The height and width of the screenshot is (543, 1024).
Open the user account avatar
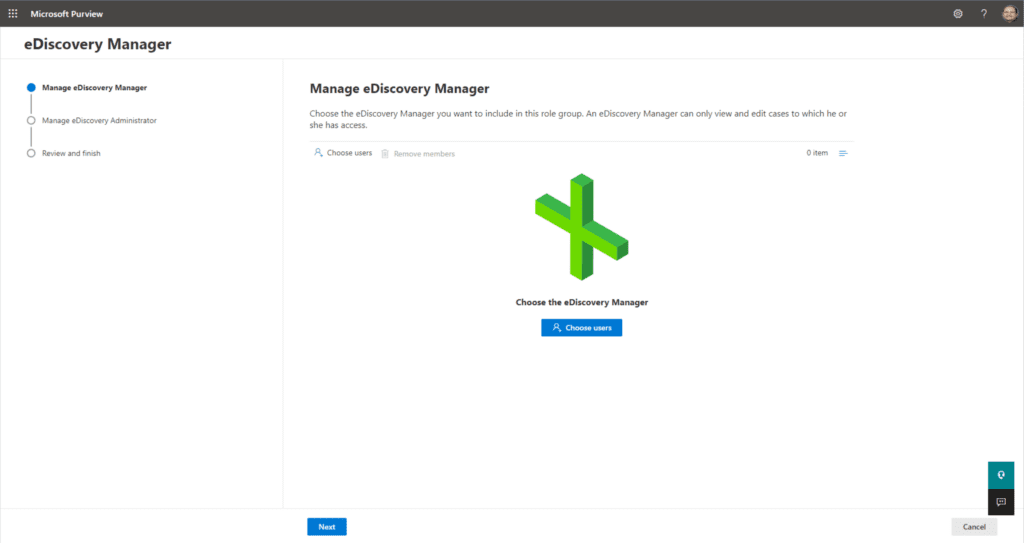tap(1010, 13)
